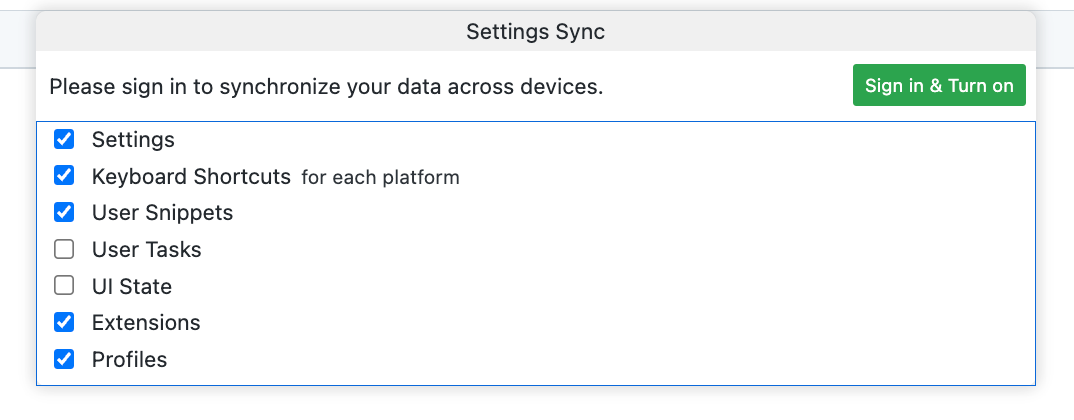Disable the Profiles checkbox
The height and width of the screenshot is (420, 1074).
(x=64, y=359)
